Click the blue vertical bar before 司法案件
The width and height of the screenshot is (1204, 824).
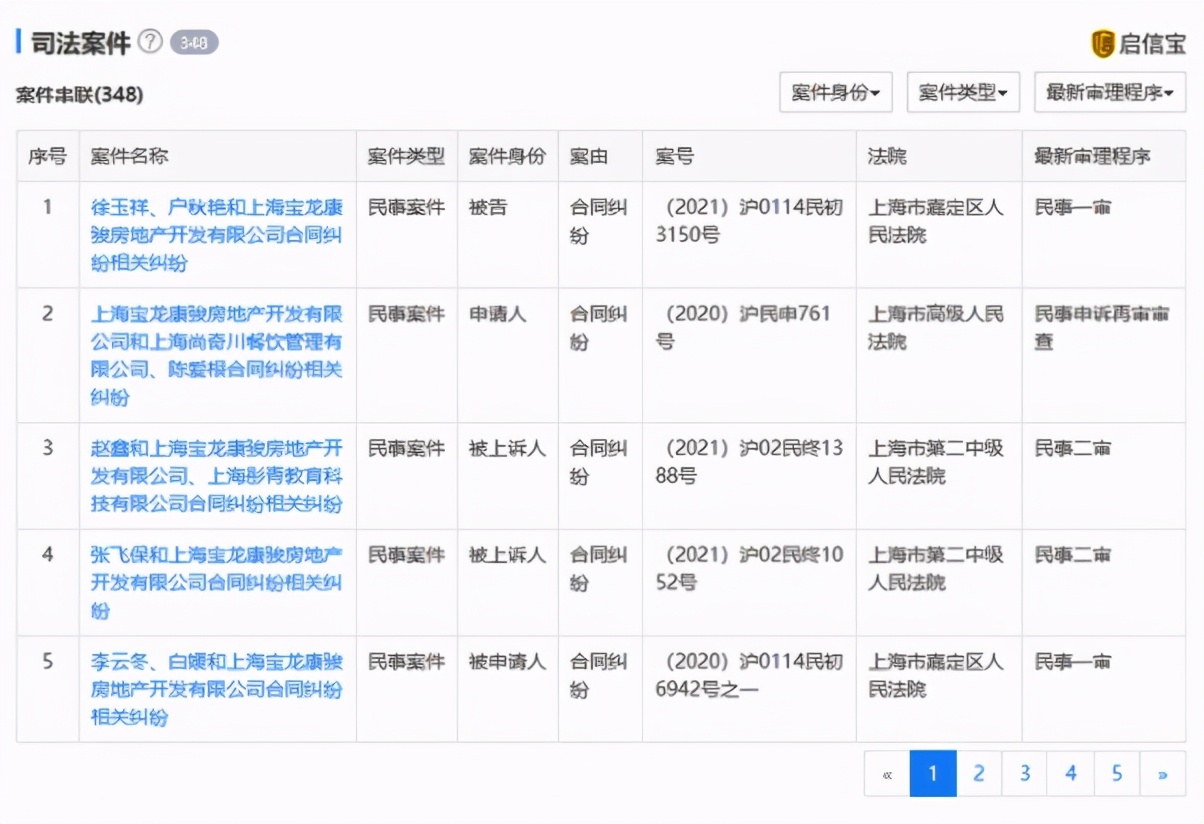[17, 42]
